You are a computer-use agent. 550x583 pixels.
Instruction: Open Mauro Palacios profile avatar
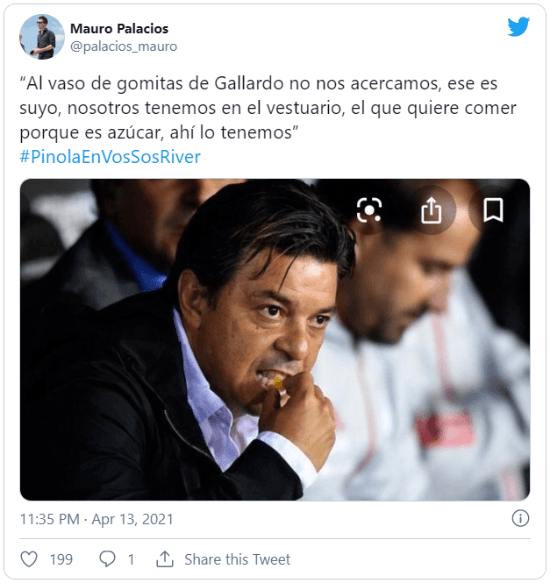(x=42, y=37)
